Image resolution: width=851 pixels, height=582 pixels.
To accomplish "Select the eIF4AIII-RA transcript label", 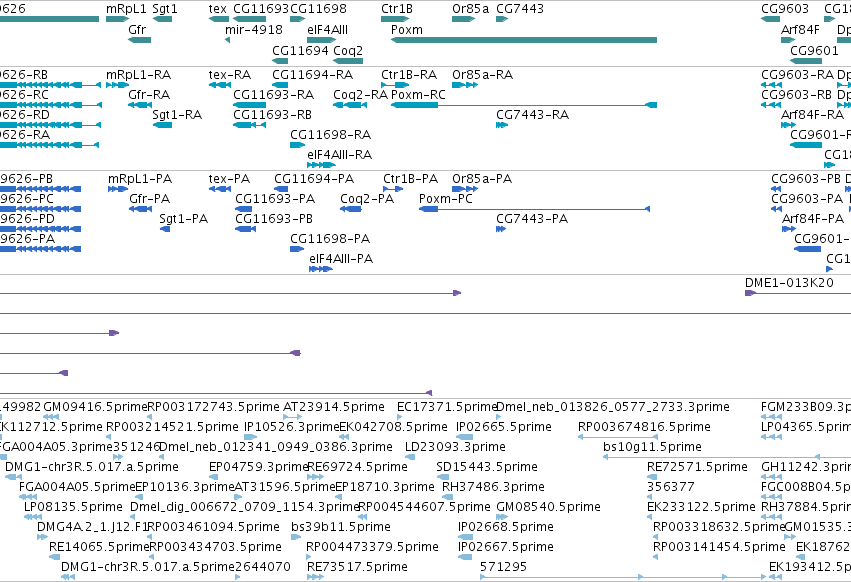I will pyautogui.click(x=340, y=155).
